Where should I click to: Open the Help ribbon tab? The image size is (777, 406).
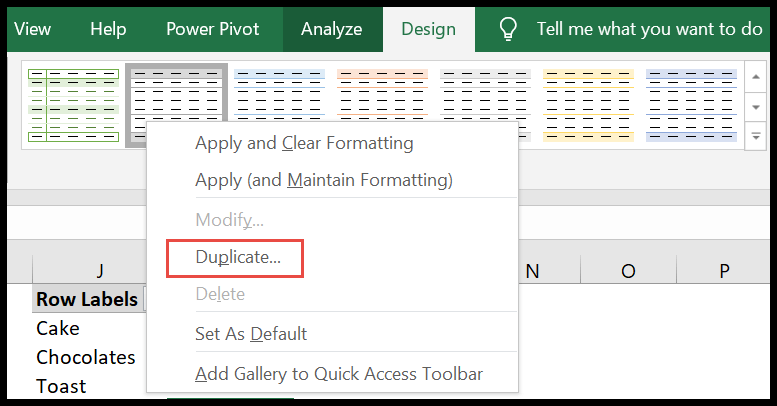point(108,29)
